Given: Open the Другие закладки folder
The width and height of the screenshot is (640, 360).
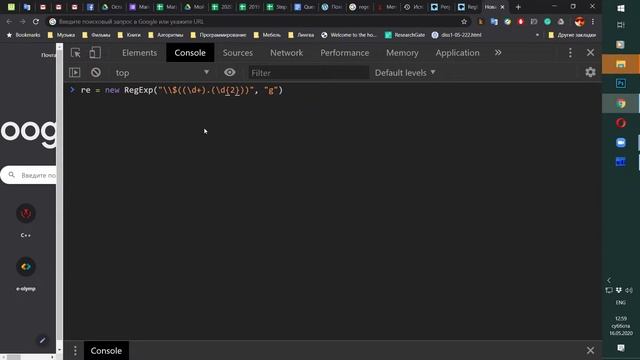Looking at the screenshot, I should (572, 35).
